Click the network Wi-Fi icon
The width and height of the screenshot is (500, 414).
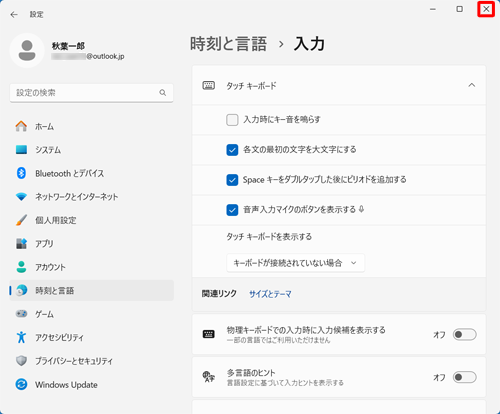[x=21, y=197]
